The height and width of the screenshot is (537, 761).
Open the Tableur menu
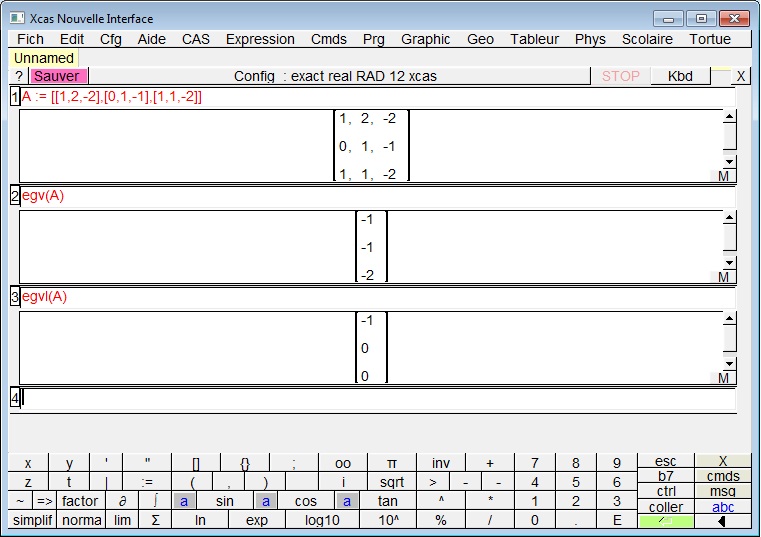pos(535,39)
